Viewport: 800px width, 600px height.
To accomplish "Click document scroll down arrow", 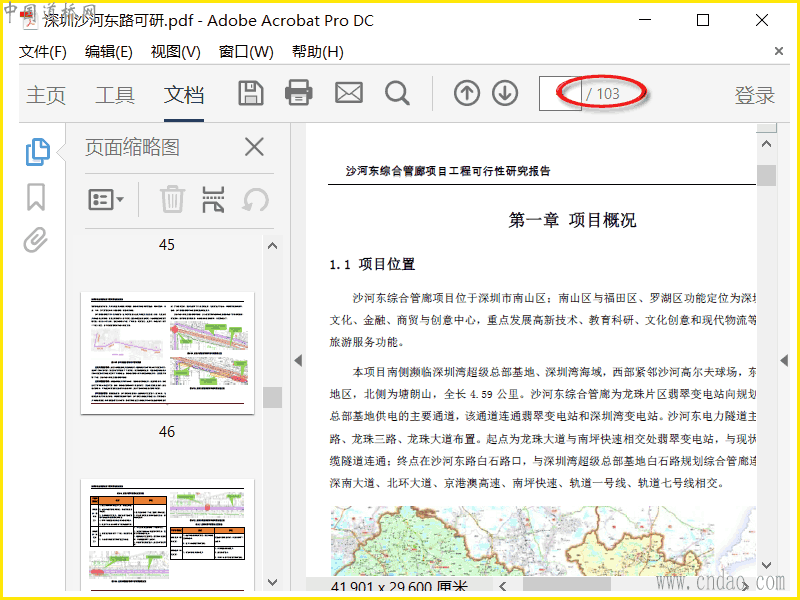I will coord(766,565).
